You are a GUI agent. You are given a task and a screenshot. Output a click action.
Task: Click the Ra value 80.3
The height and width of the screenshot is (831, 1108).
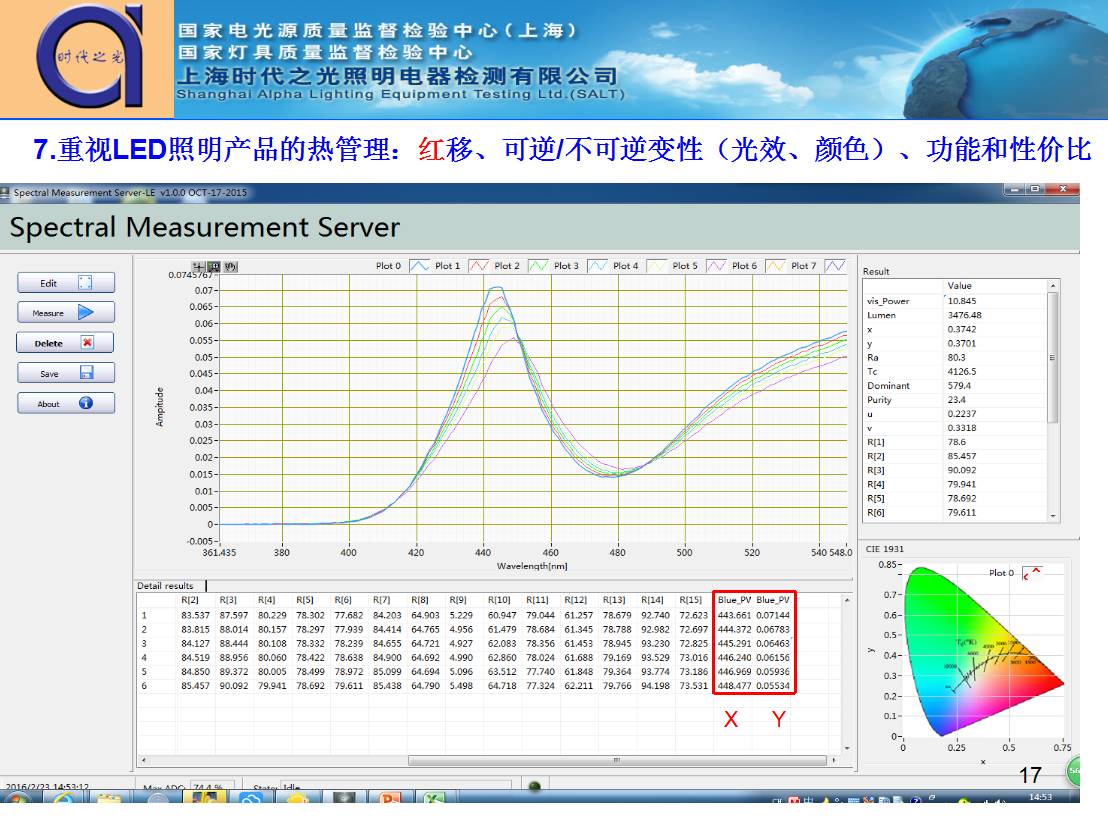956,358
